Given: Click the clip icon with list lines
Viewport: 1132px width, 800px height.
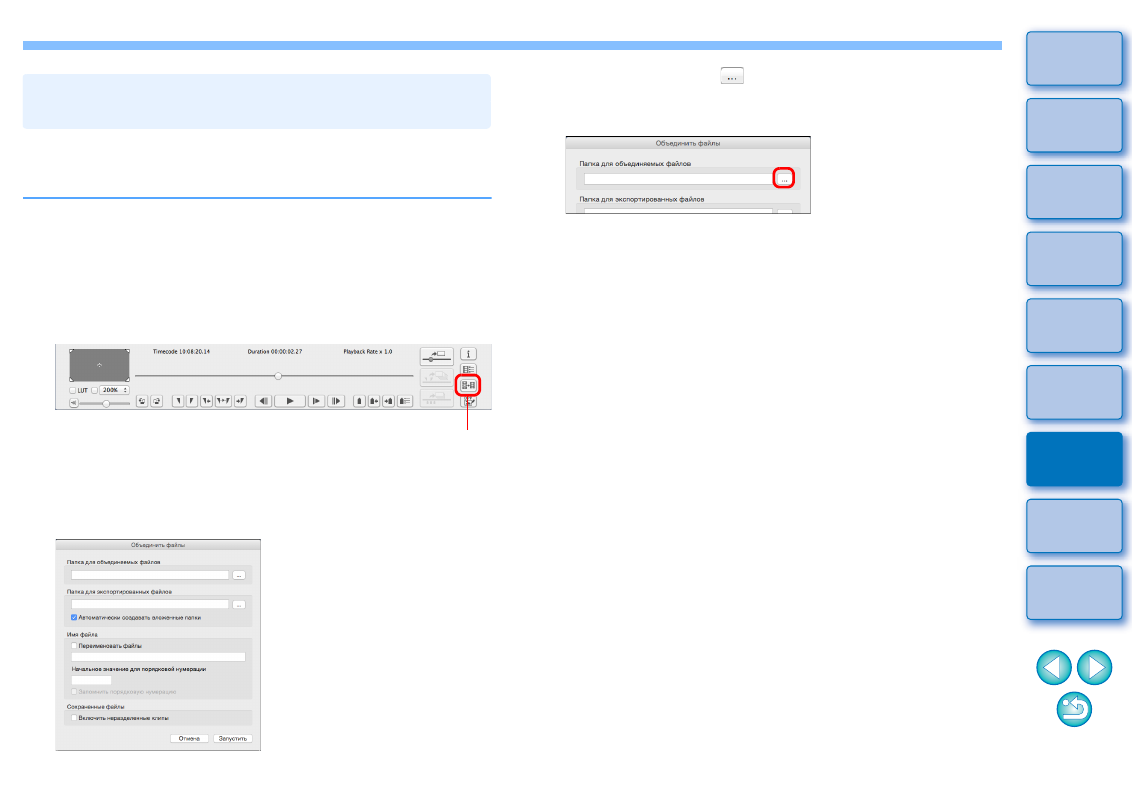Looking at the screenshot, I should (x=405, y=401).
